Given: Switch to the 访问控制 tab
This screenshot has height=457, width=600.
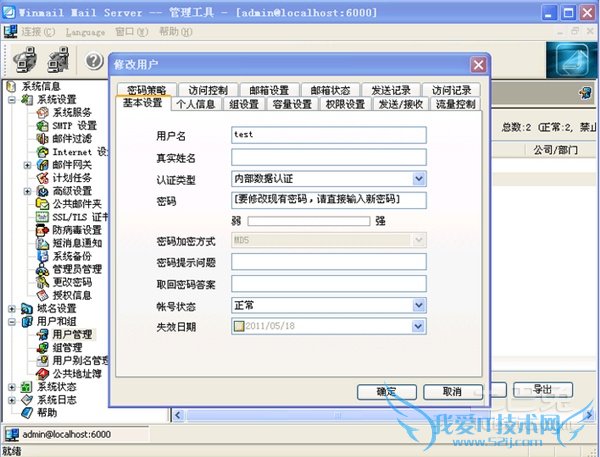Looking at the screenshot, I should (x=208, y=90).
